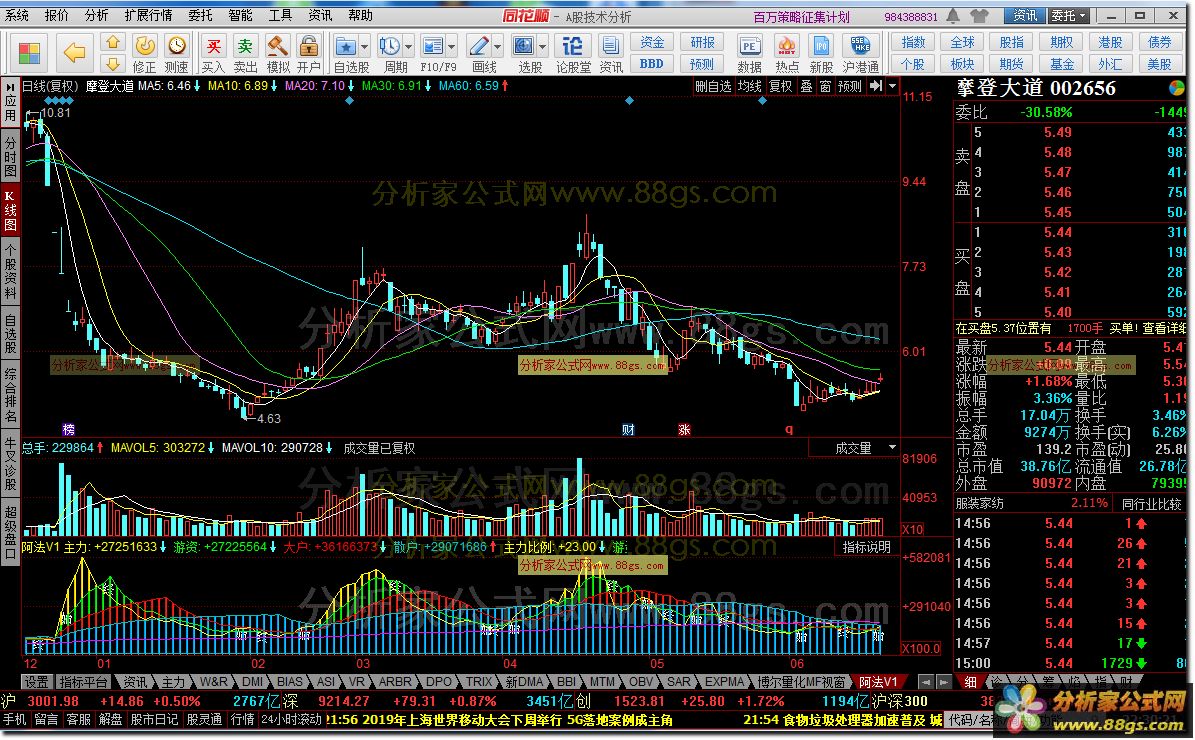The height and width of the screenshot is (740, 1195).
Task: Click the yellow back arrow icon
Action: click(x=74, y=53)
